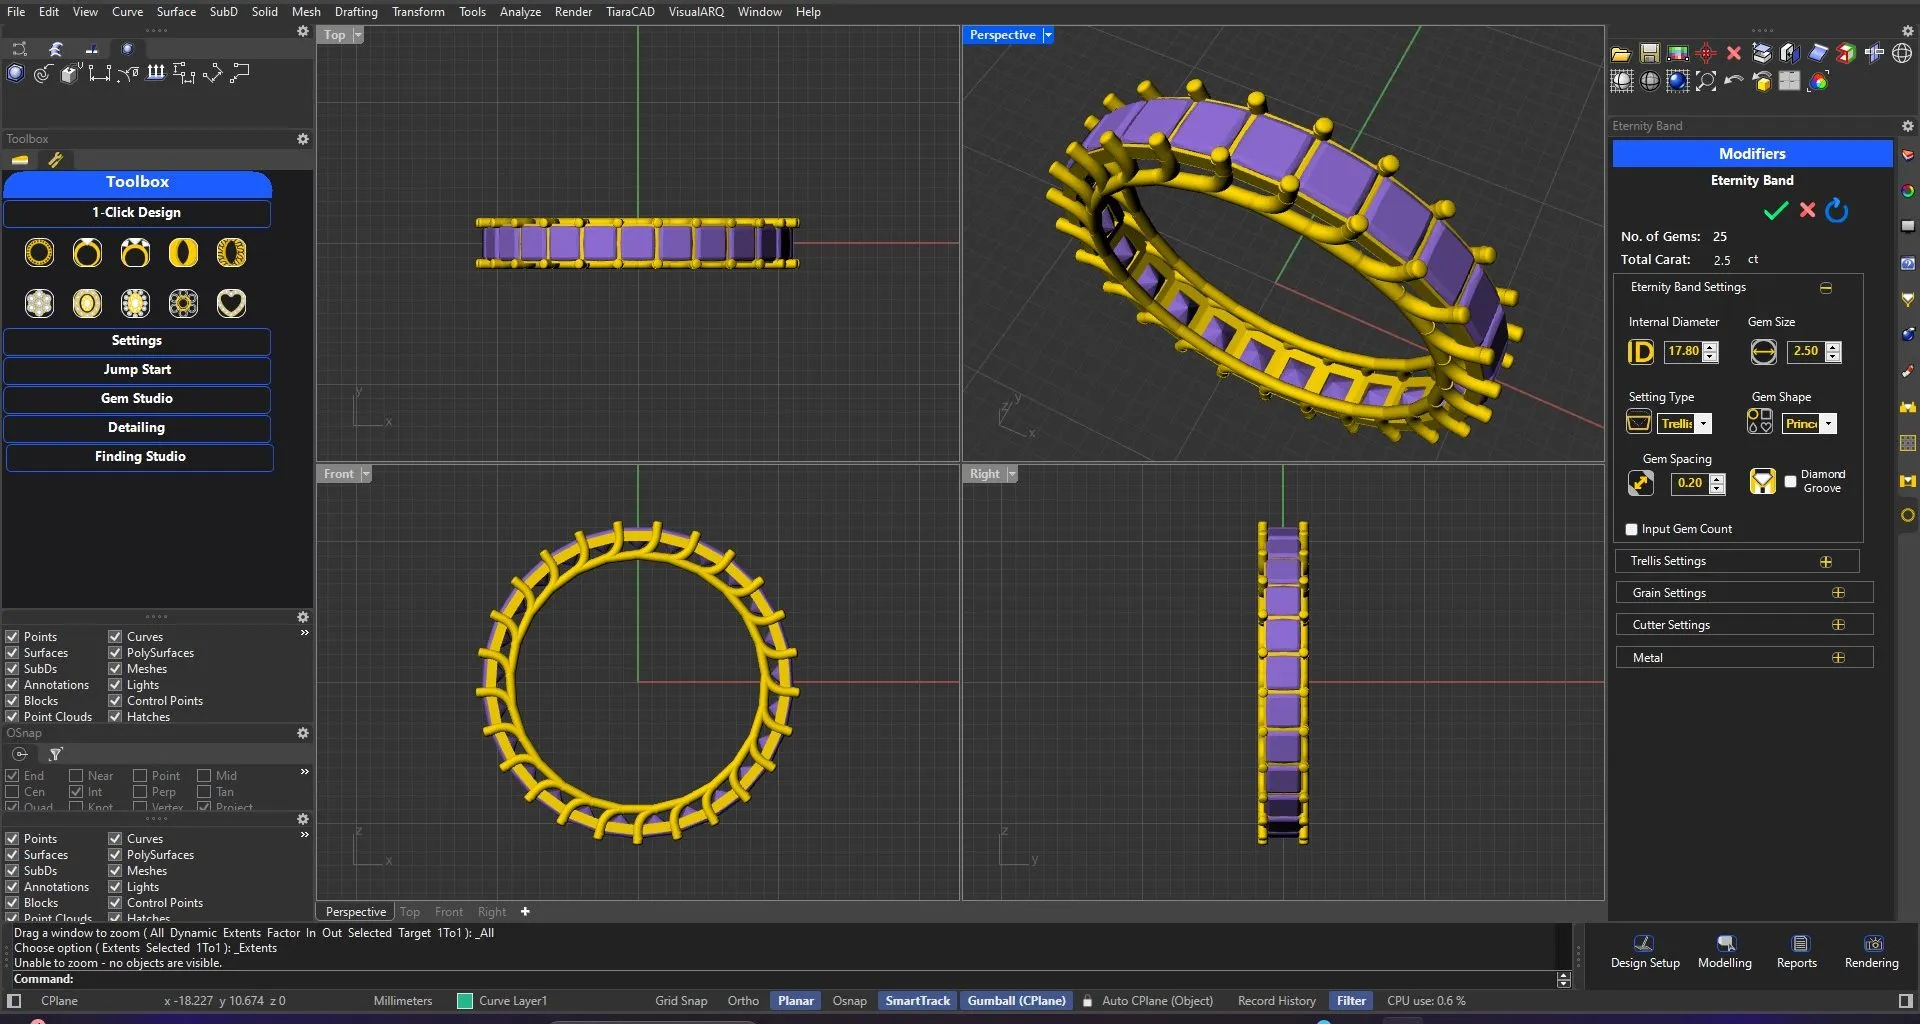Apply changes with the green checkmark

click(x=1775, y=211)
